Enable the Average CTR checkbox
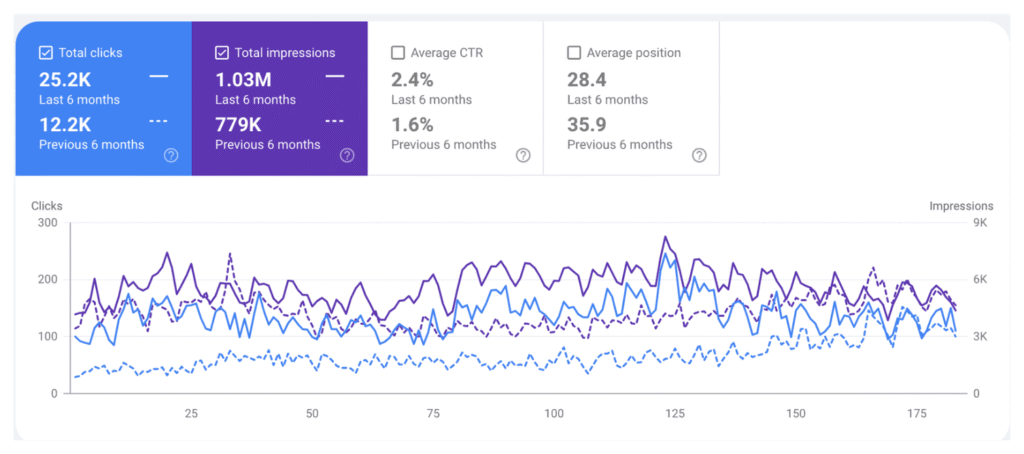Image resolution: width=1024 pixels, height=454 pixels. [398, 53]
